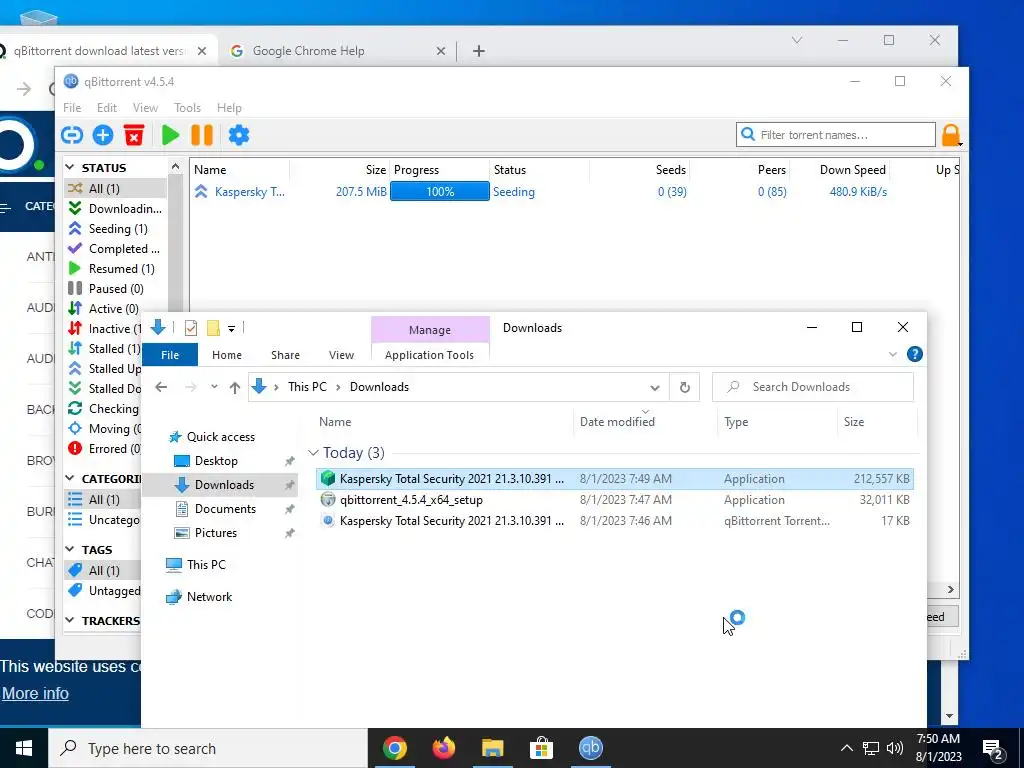Viewport: 1024px width, 768px height.
Task: Select Checking status filter
Action: click(104, 409)
